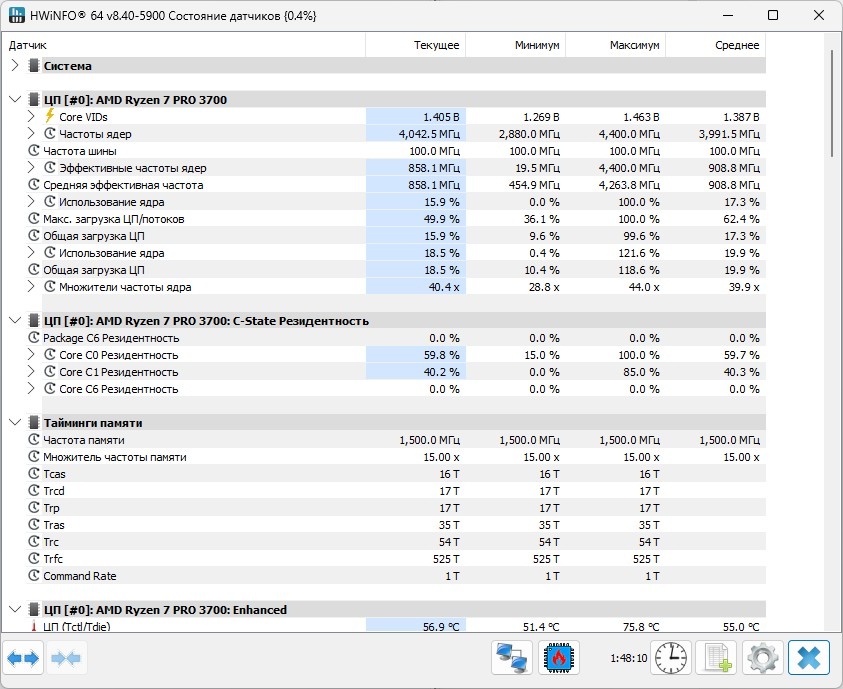Click the 525 T current Trfc value
Image resolution: width=843 pixels, height=689 pixels.
tap(446, 559)
